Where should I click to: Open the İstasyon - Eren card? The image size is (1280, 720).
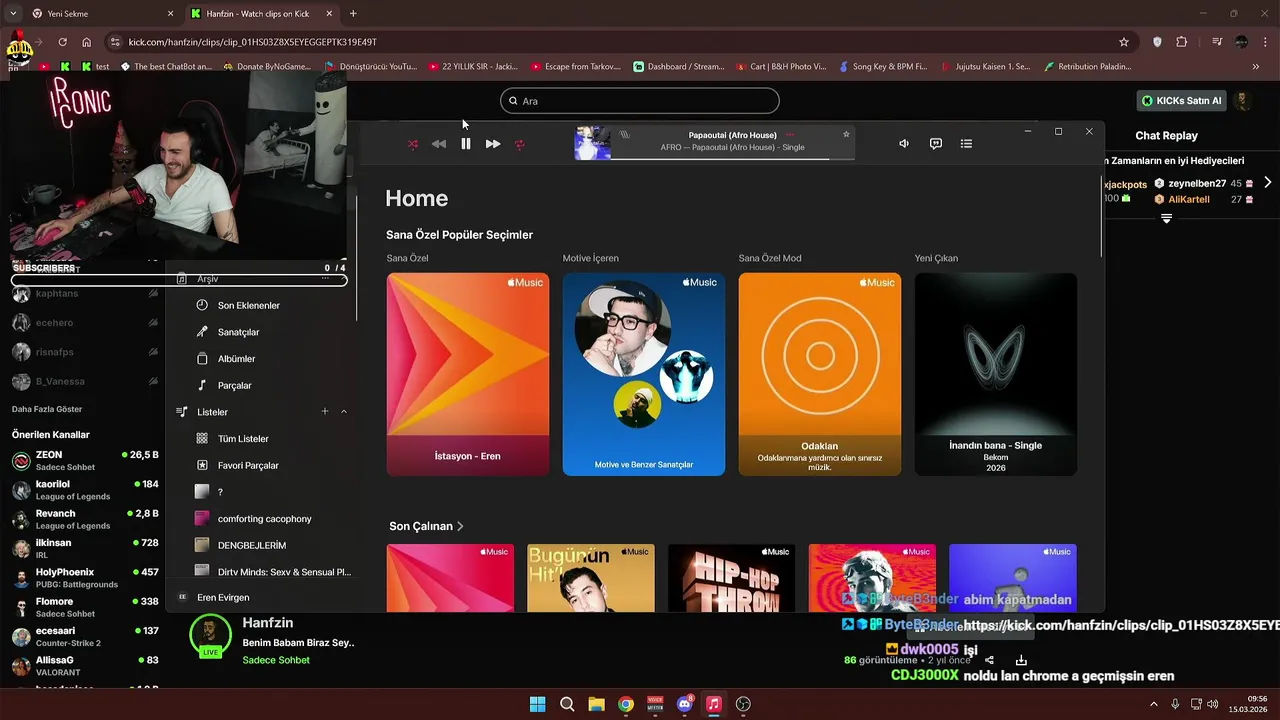click(x=468, y=374)
